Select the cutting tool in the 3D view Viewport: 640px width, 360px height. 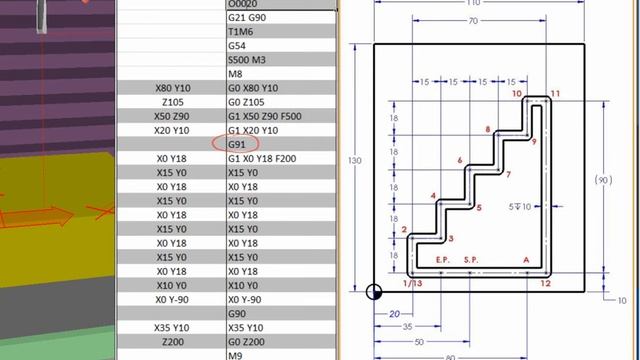(42, 16)
